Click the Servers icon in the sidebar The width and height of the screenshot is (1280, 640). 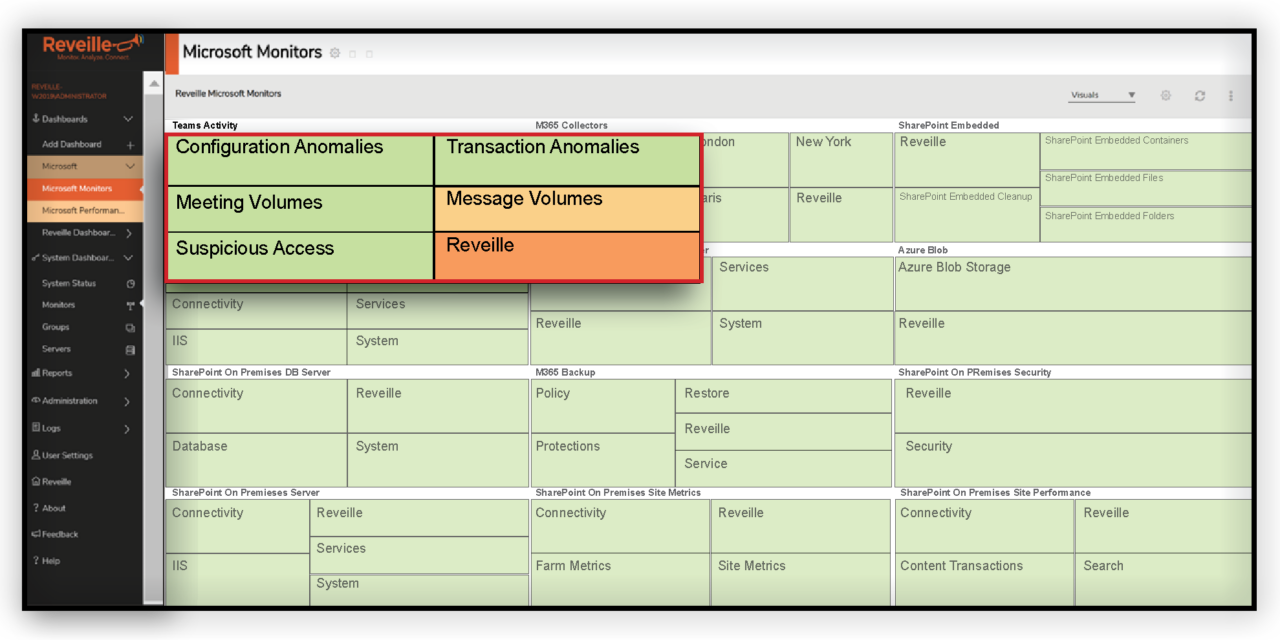point(130,350)
